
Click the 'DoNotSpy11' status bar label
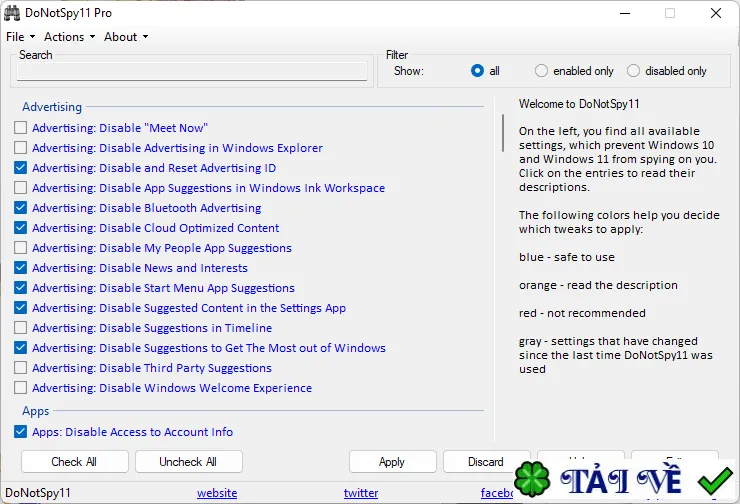(x=38, y=493)
